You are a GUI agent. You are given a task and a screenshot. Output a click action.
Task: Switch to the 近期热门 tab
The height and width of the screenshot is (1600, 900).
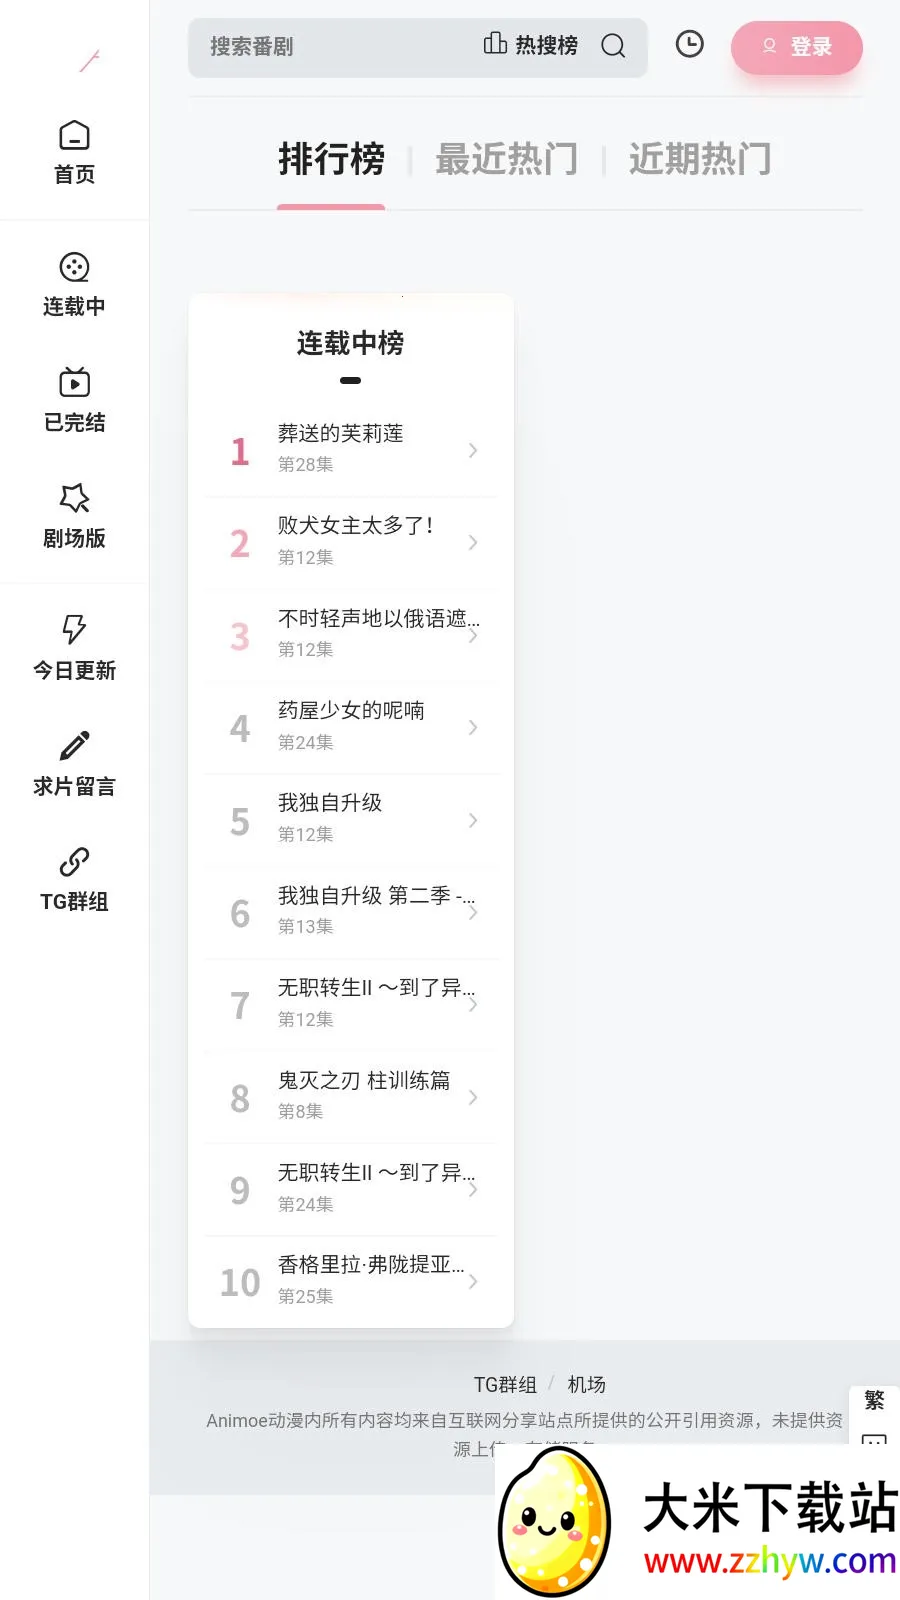700,159
